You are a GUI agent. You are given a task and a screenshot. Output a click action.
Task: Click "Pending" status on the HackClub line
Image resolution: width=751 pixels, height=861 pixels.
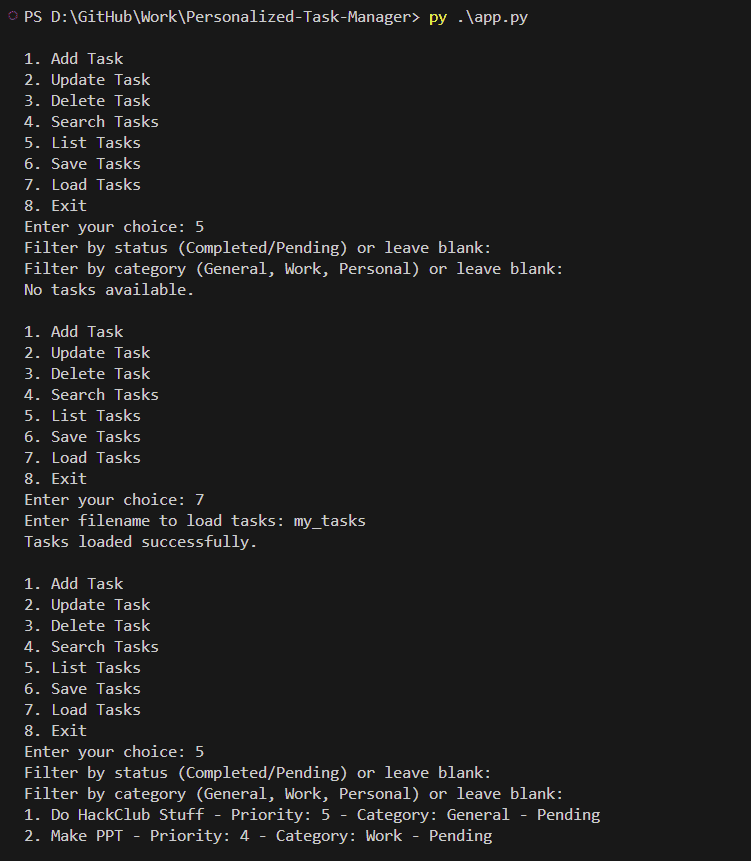coord(568,814)
